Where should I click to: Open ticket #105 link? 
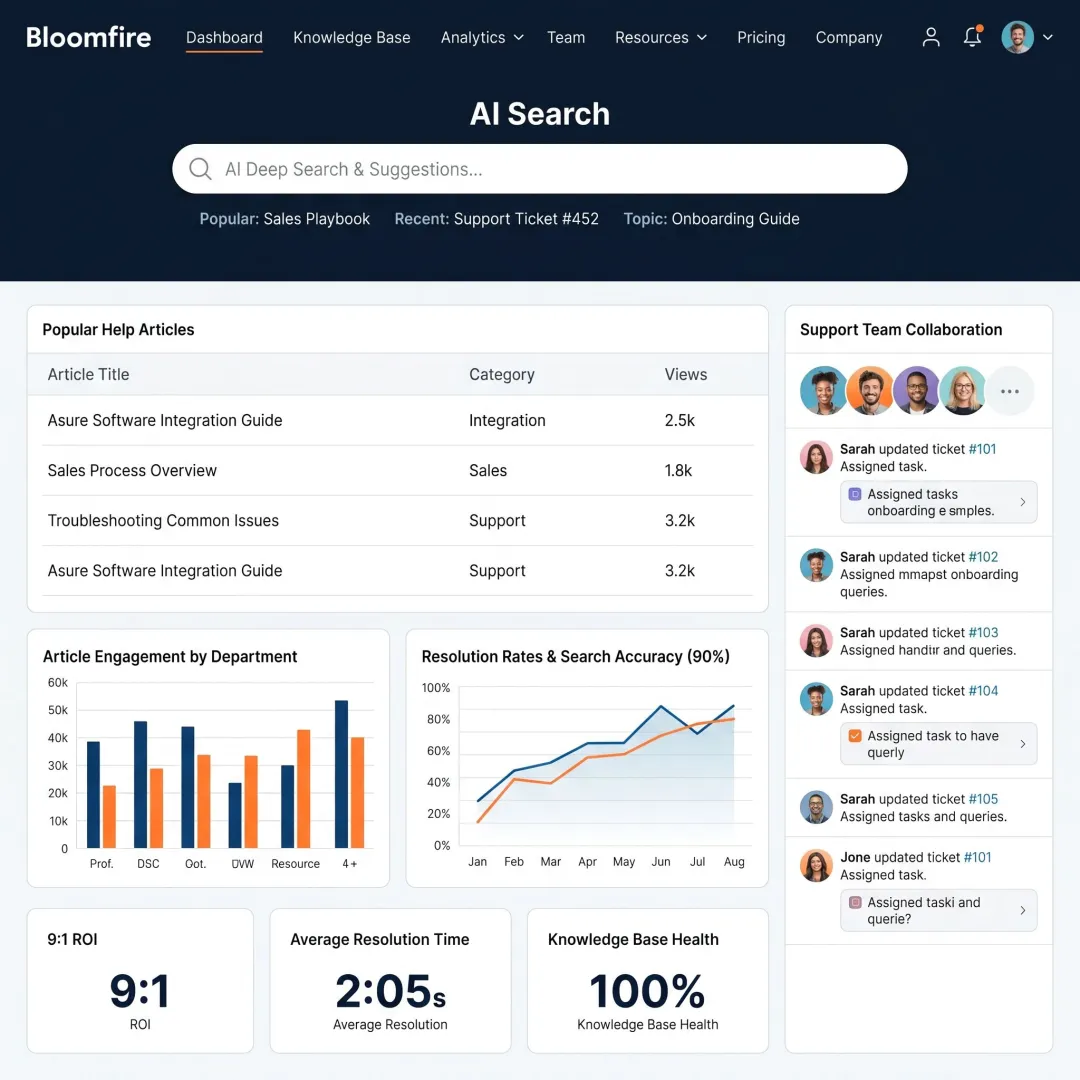point(983,799)
